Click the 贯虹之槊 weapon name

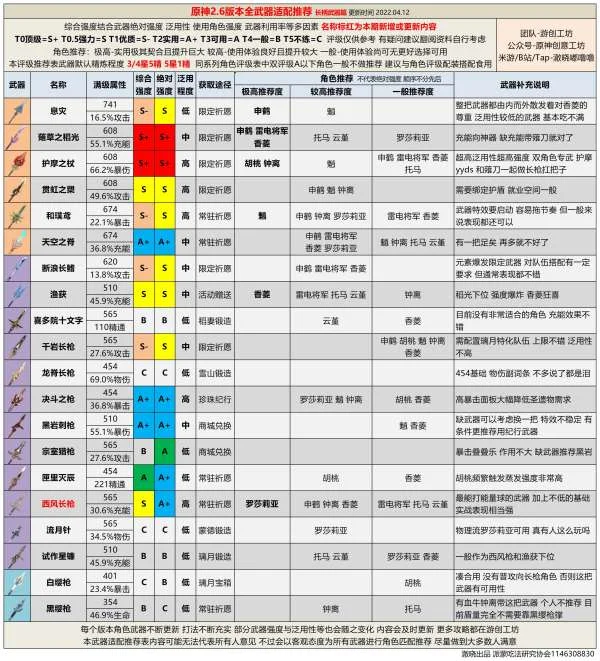pyautogui.click(x=58, y=188)
